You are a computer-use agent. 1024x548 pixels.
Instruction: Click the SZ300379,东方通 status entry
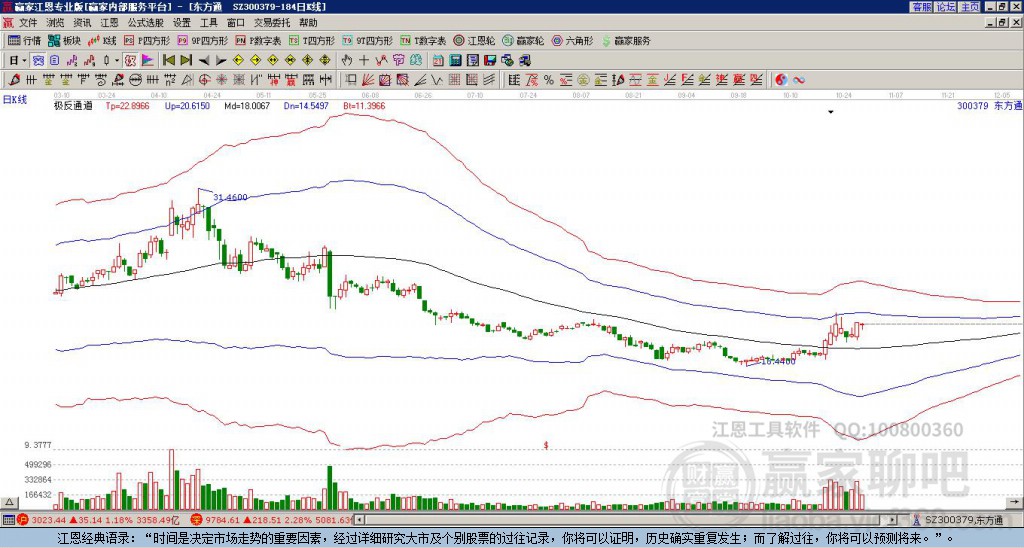[x=962, y=520]
